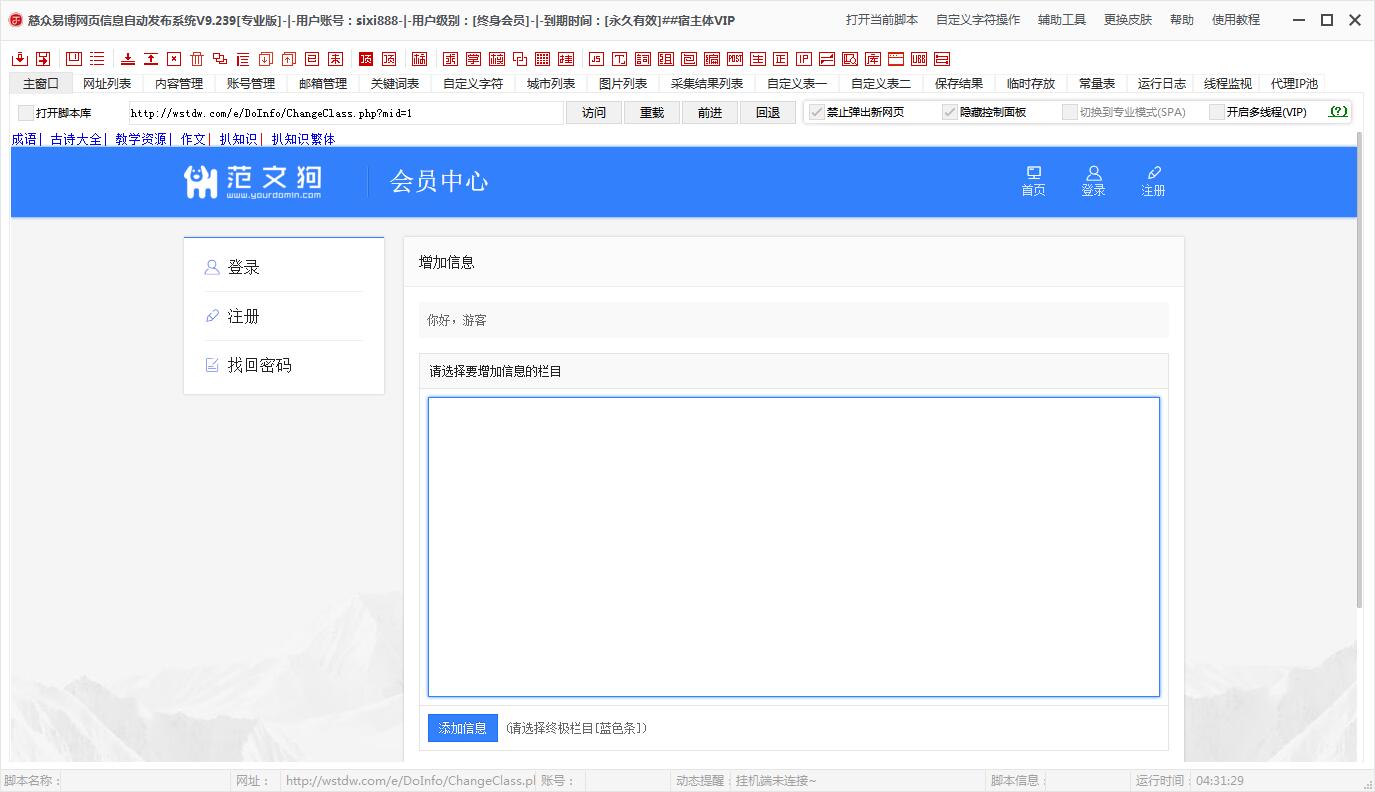The width and height of the screenshot is (1375, 792).
Task: Click the green help (?) icon
Action: coord(1338,112)
